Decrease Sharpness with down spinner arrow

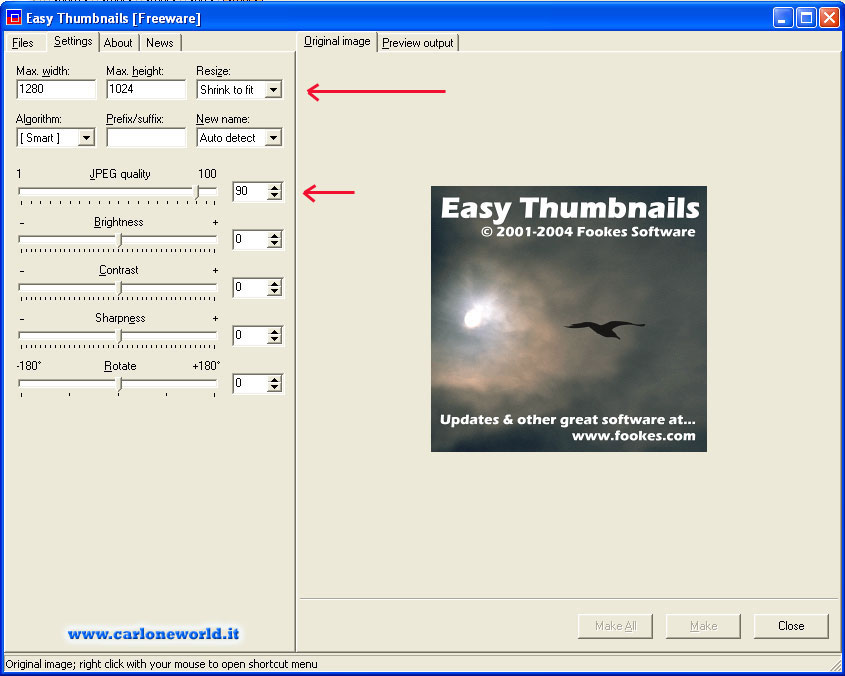(275, 339)
